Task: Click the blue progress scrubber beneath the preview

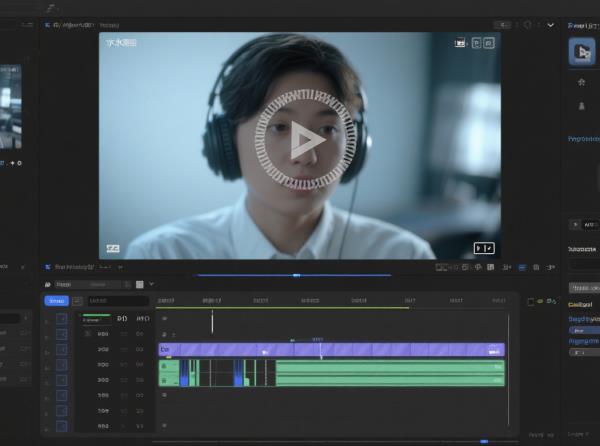Action: point(296,275)
